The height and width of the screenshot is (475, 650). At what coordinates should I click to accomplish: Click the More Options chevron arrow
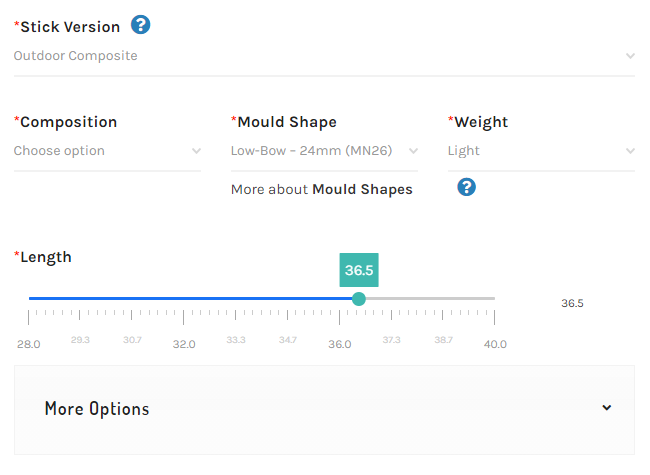(606, 408)
